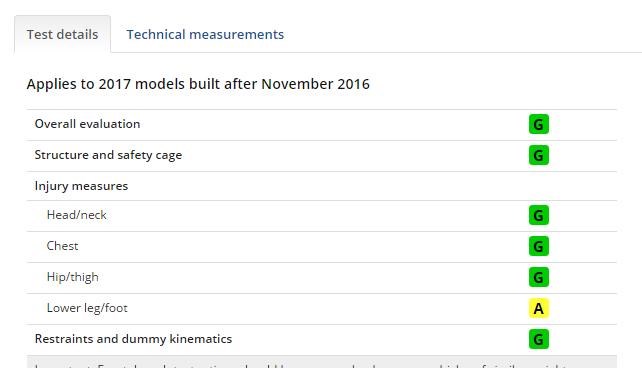Image resolution: width=642 pixels, height=368 pixels.
Task: Select the Test details tab
Action: coord(62,34)
